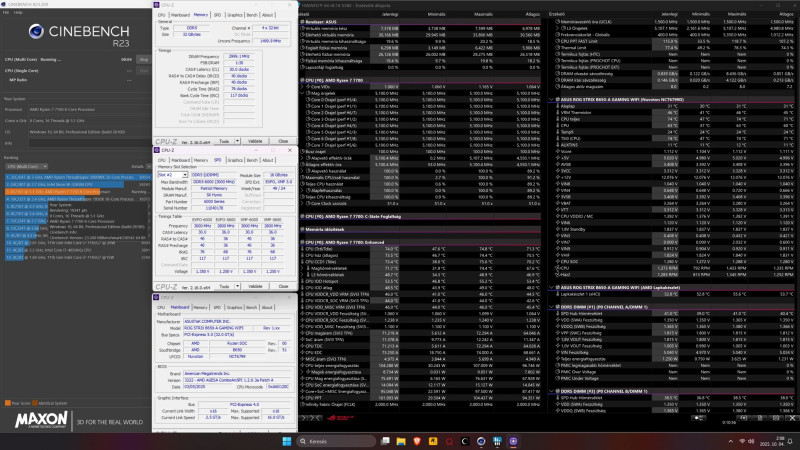Launch Brave browser from the taskbar
Viewport: 800px width, 450px height.
click(x=417, y=441)
